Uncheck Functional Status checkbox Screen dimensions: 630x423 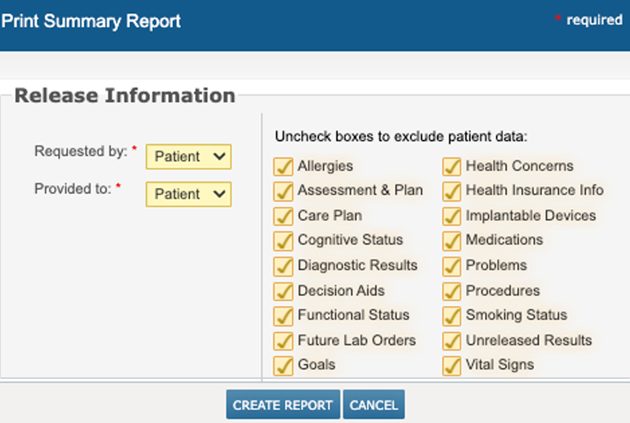[282, 315]
